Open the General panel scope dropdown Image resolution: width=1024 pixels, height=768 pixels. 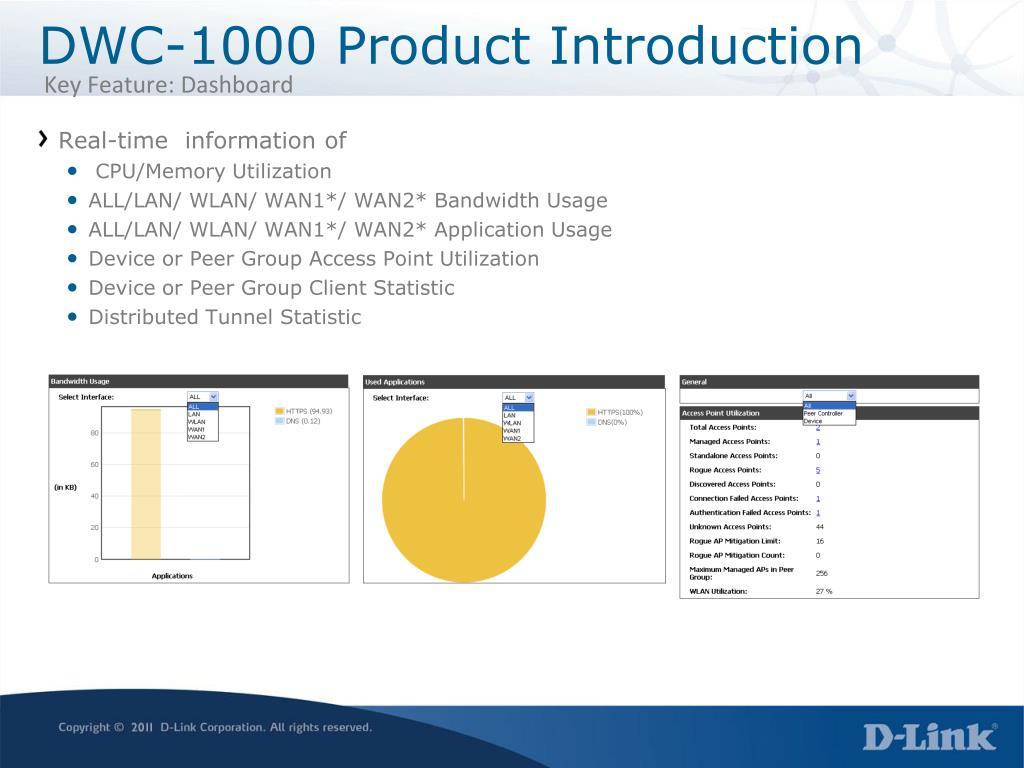[829, 396]
